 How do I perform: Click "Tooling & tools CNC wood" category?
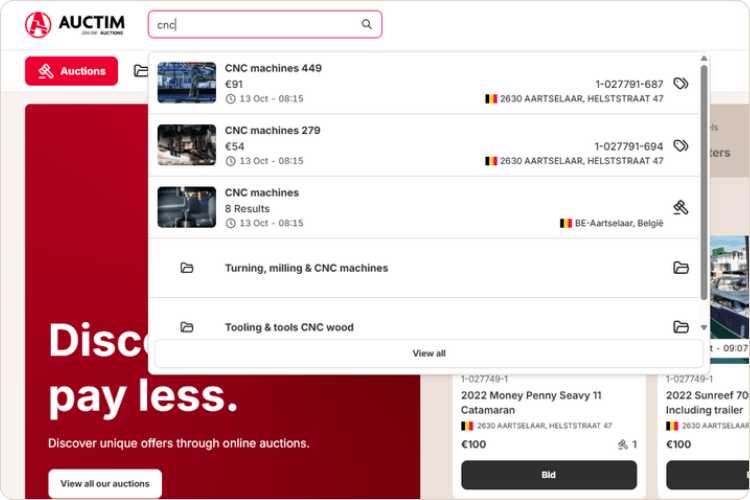(289, 327)
